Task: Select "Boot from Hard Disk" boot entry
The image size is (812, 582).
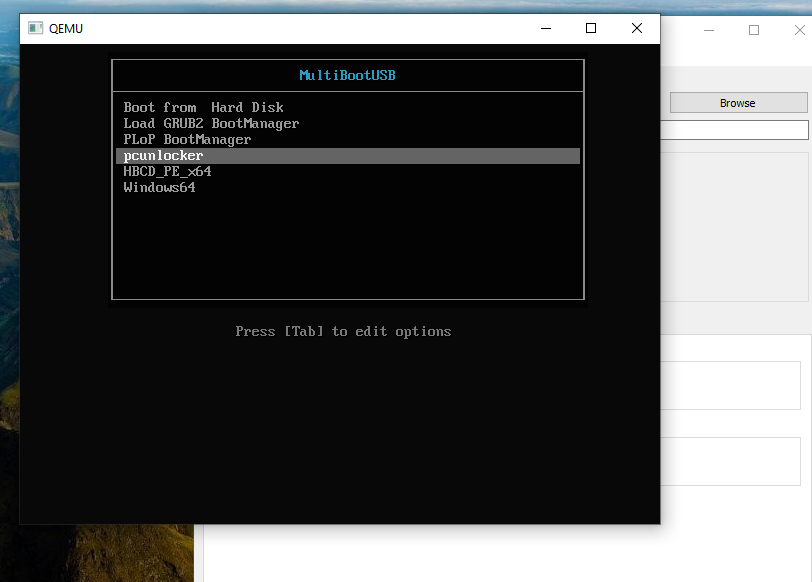Action: tap(204, 108)
